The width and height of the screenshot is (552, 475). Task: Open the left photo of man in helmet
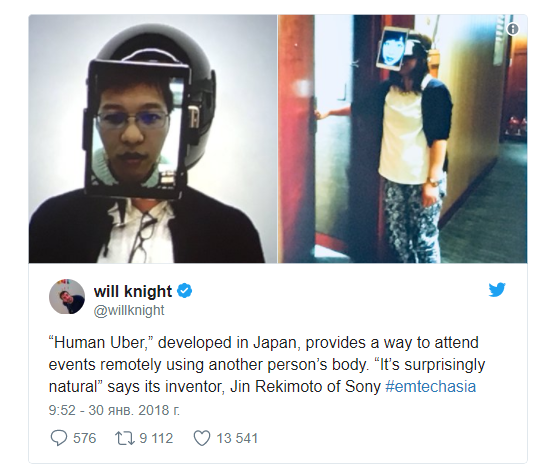click(x=153, y=139)
